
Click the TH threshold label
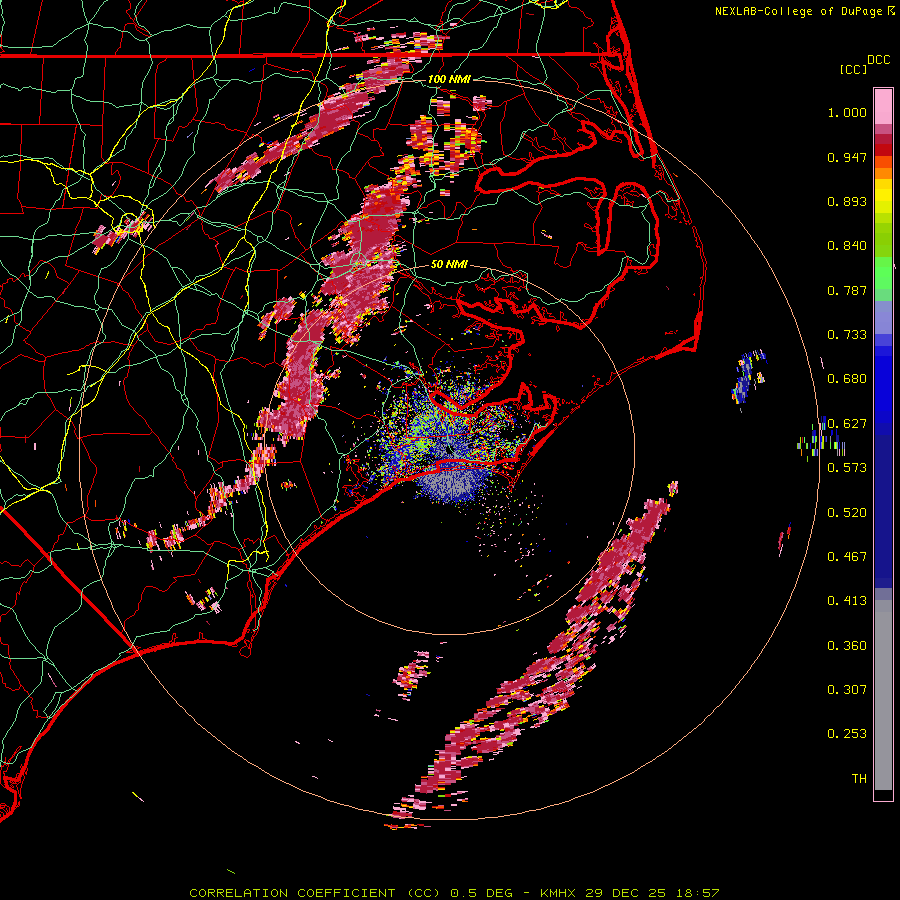(859, 779)
